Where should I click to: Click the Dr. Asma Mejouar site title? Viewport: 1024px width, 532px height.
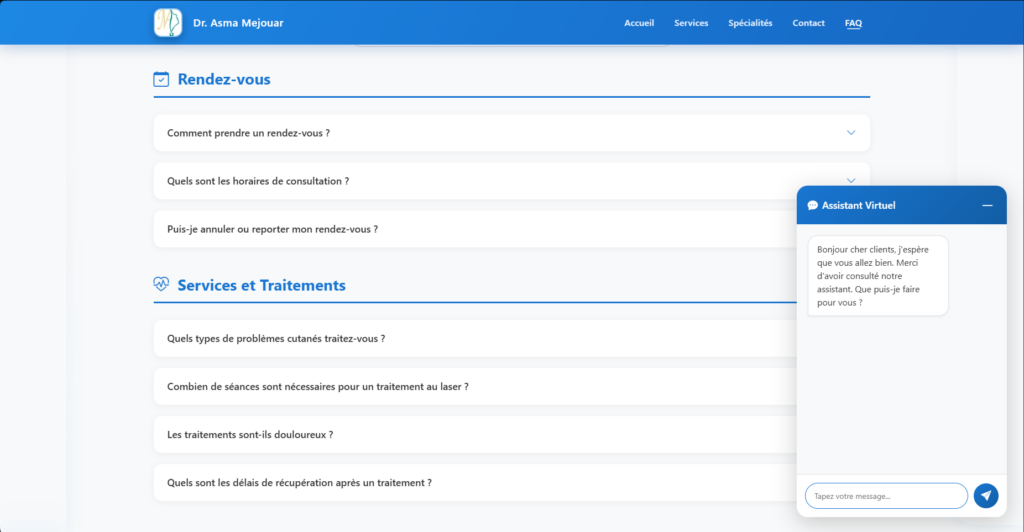(238, 23)
